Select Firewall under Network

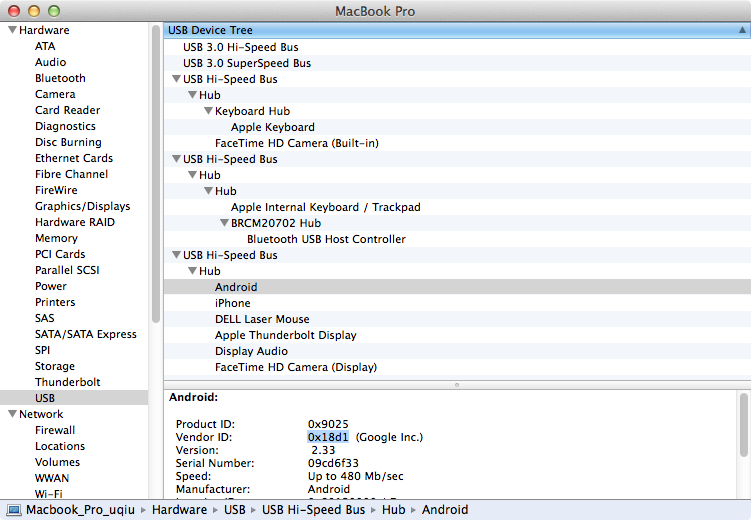55,430
